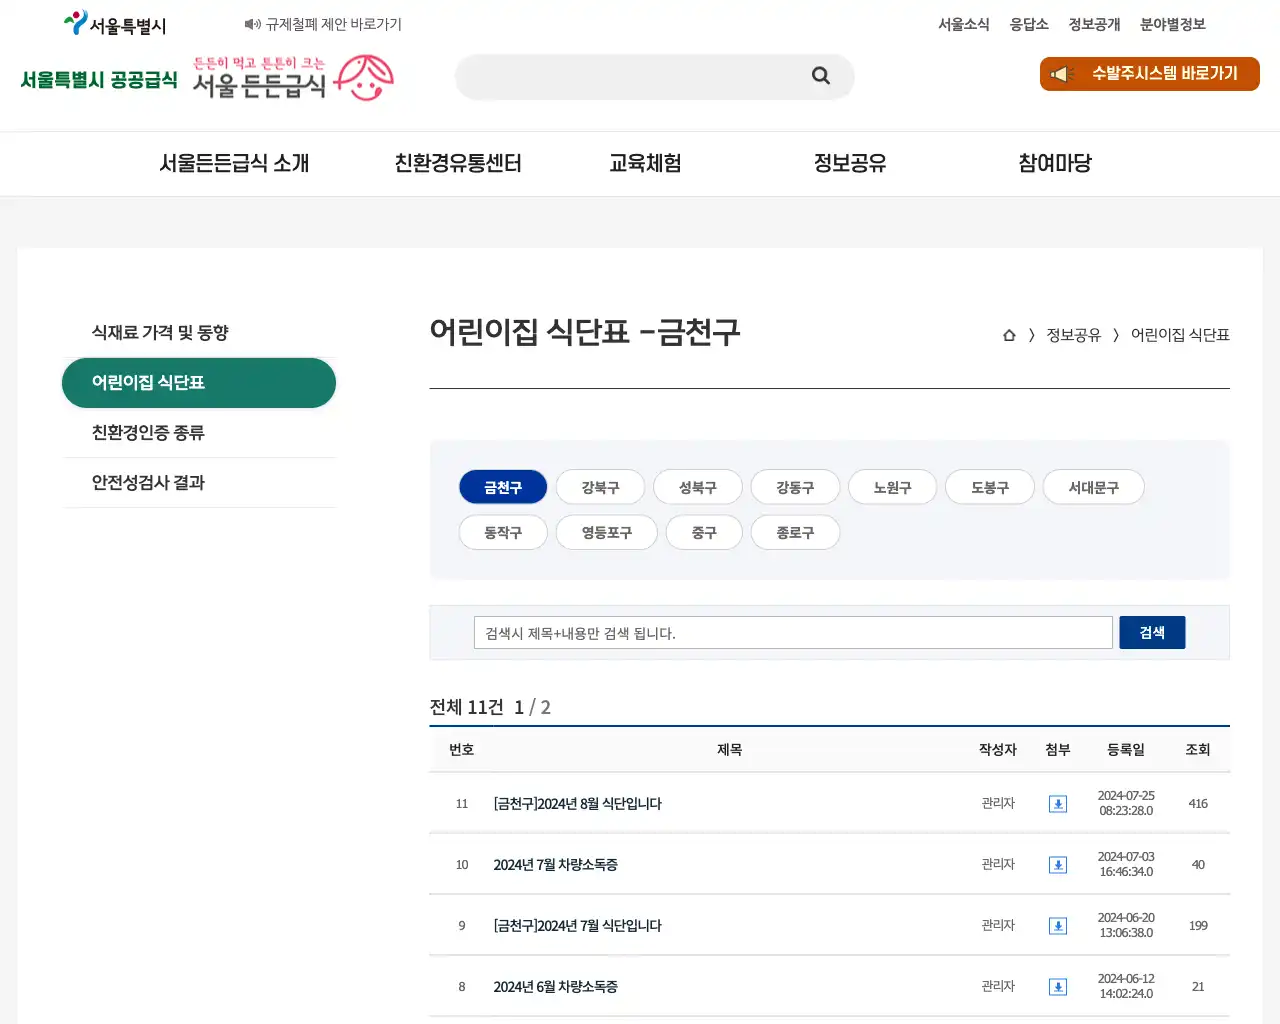Click the 서울특별시 city logo
This screenshot has width=1280, height=1024.
tap(113, 22)
